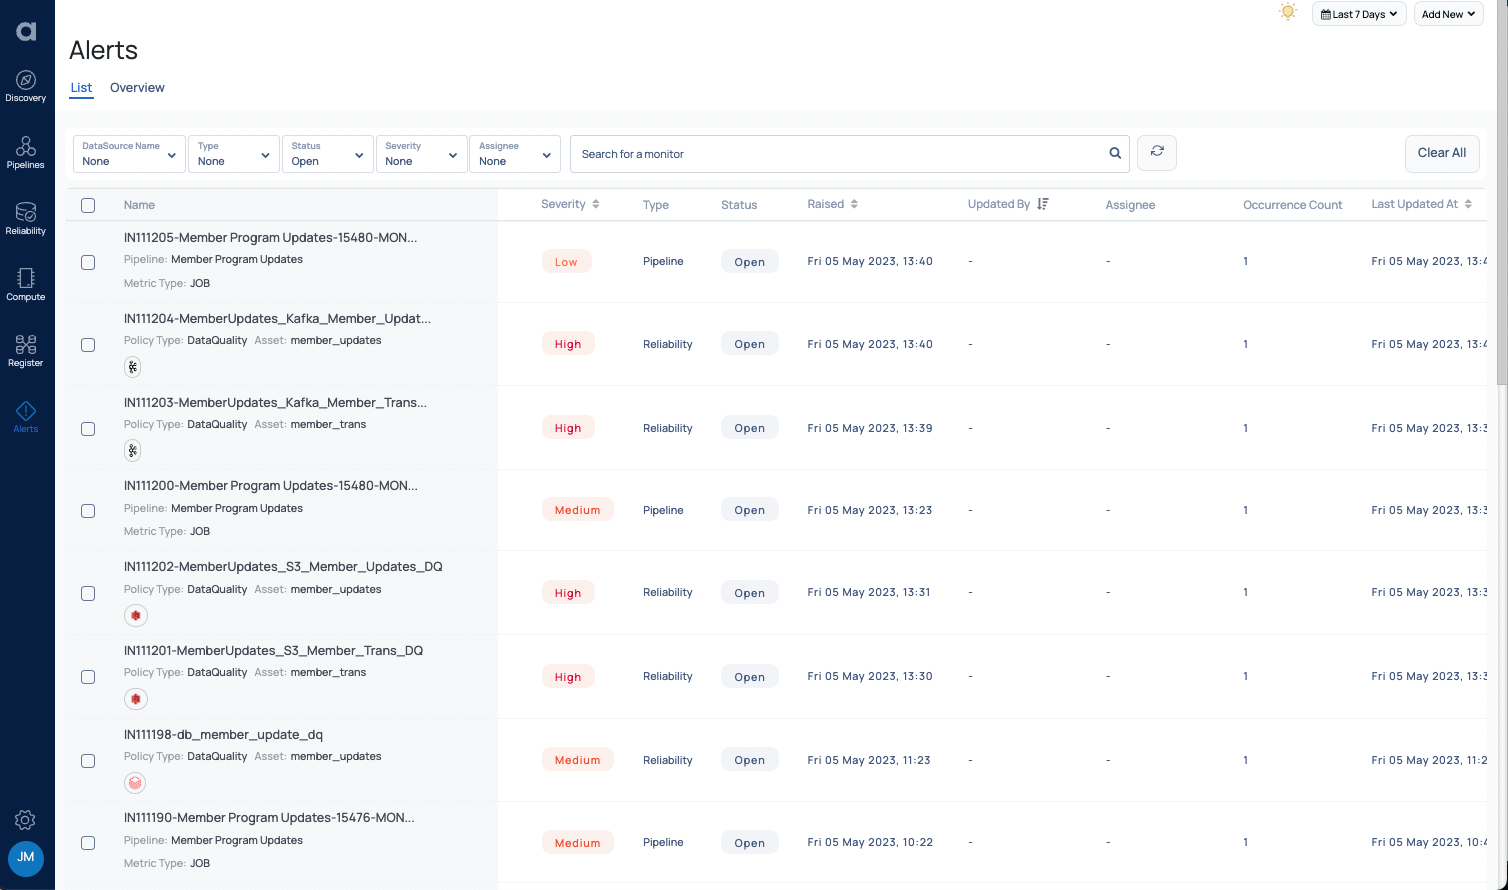This screenshot has height=890, width=1508.
Task: Click the Kafka source icon on alert IN111204
Action: pyautogui.click(x=132, y=367)
